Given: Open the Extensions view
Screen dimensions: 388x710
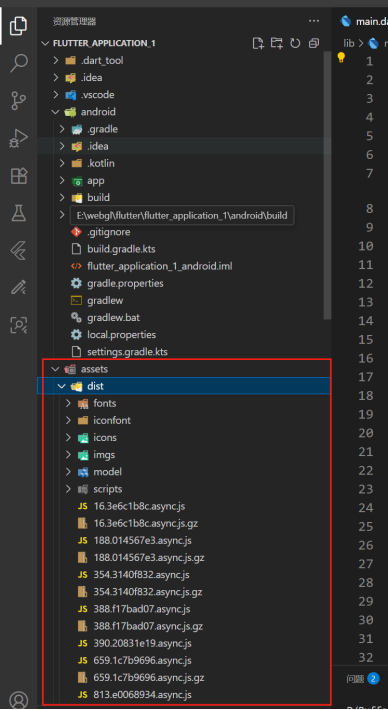Looking at the screenshot, I should click(x=19, y=176).
